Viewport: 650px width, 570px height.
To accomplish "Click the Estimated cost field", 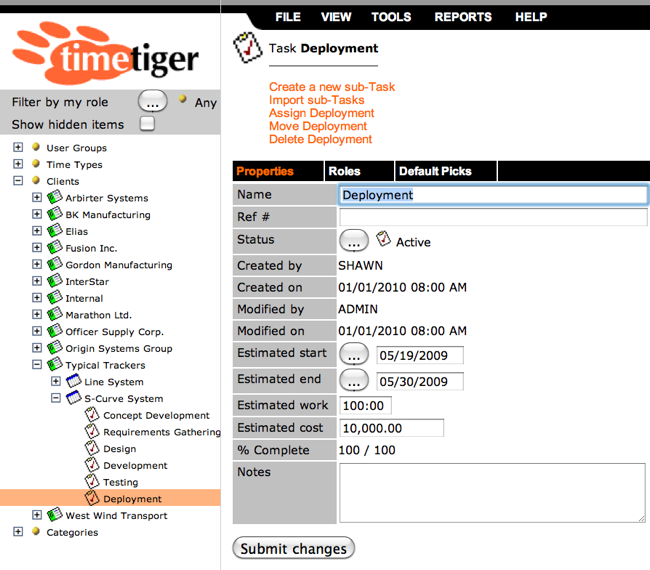I will point(391,428).
